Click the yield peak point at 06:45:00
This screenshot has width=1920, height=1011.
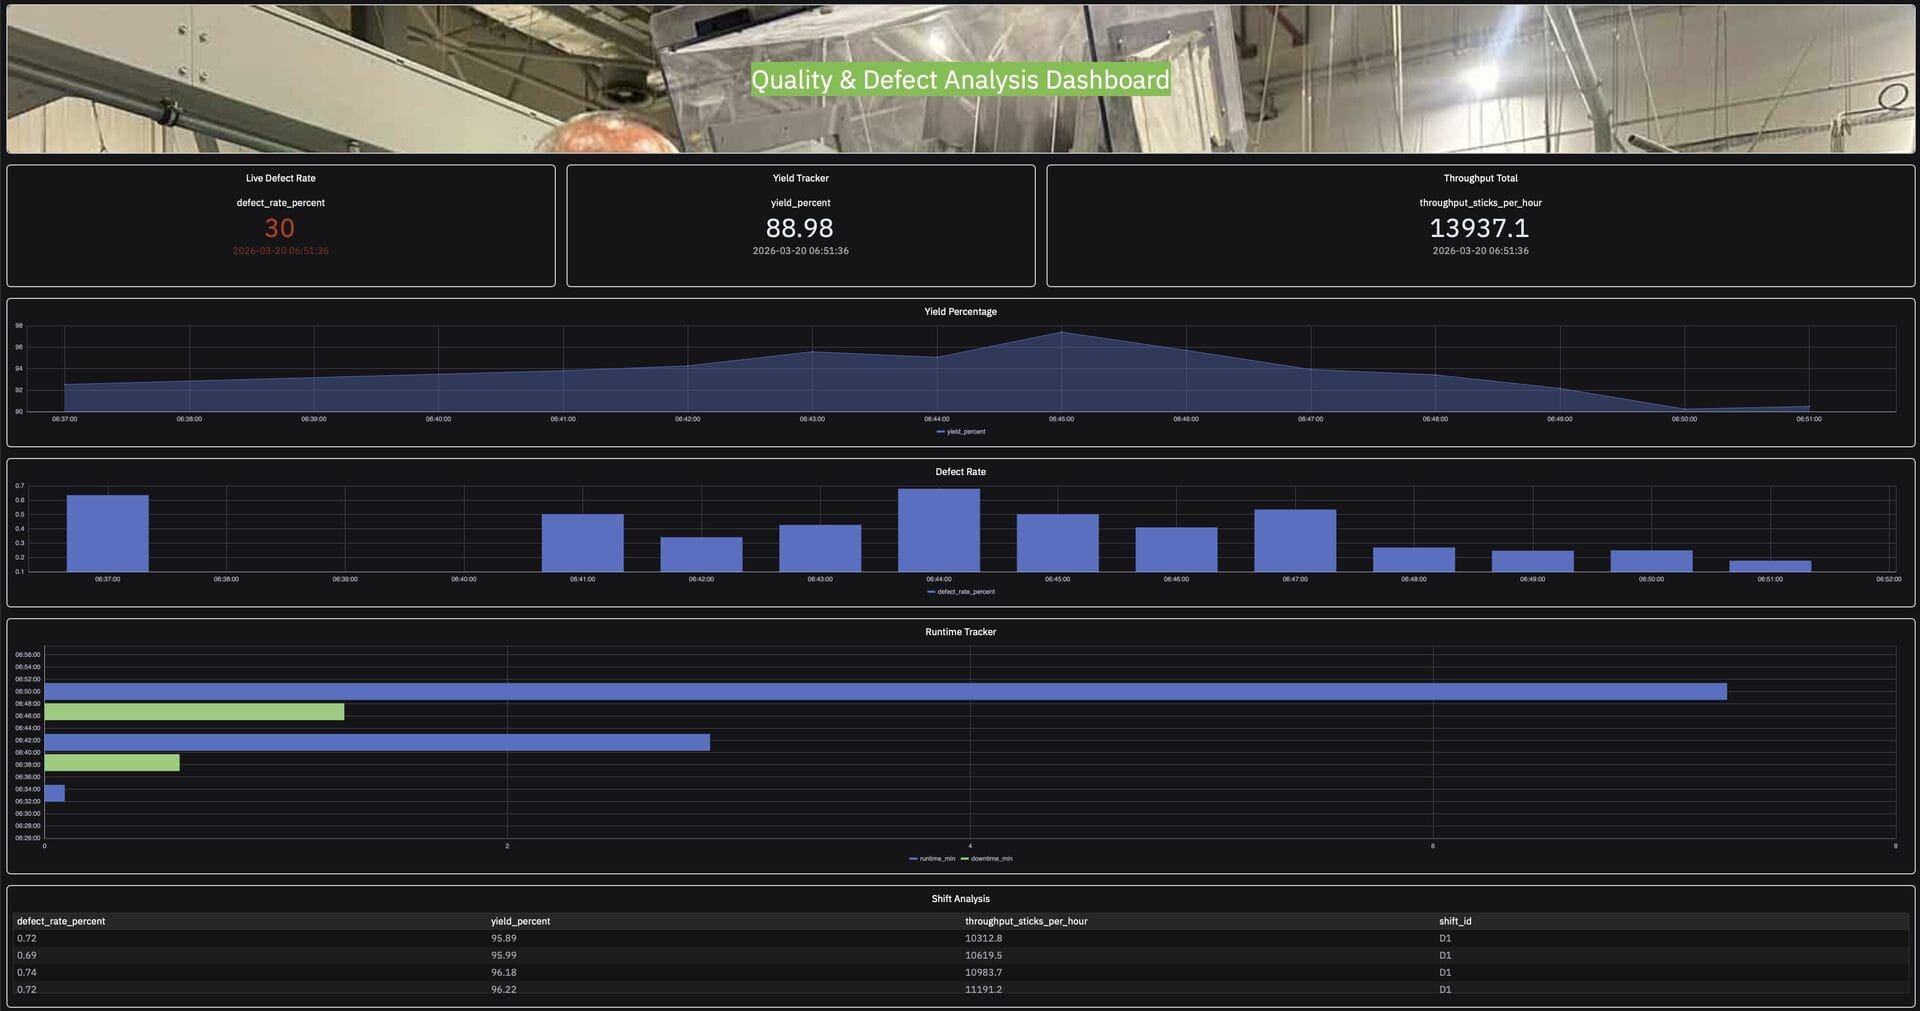point(1061,332)
